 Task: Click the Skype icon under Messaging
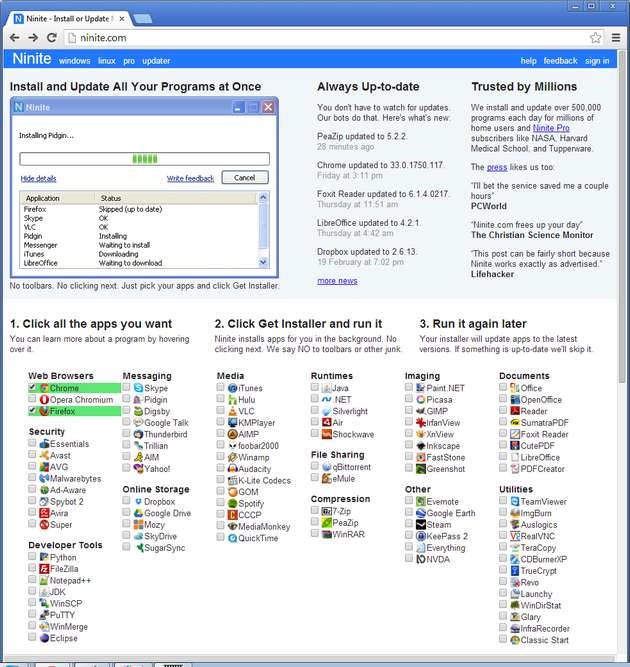[138, 388]
